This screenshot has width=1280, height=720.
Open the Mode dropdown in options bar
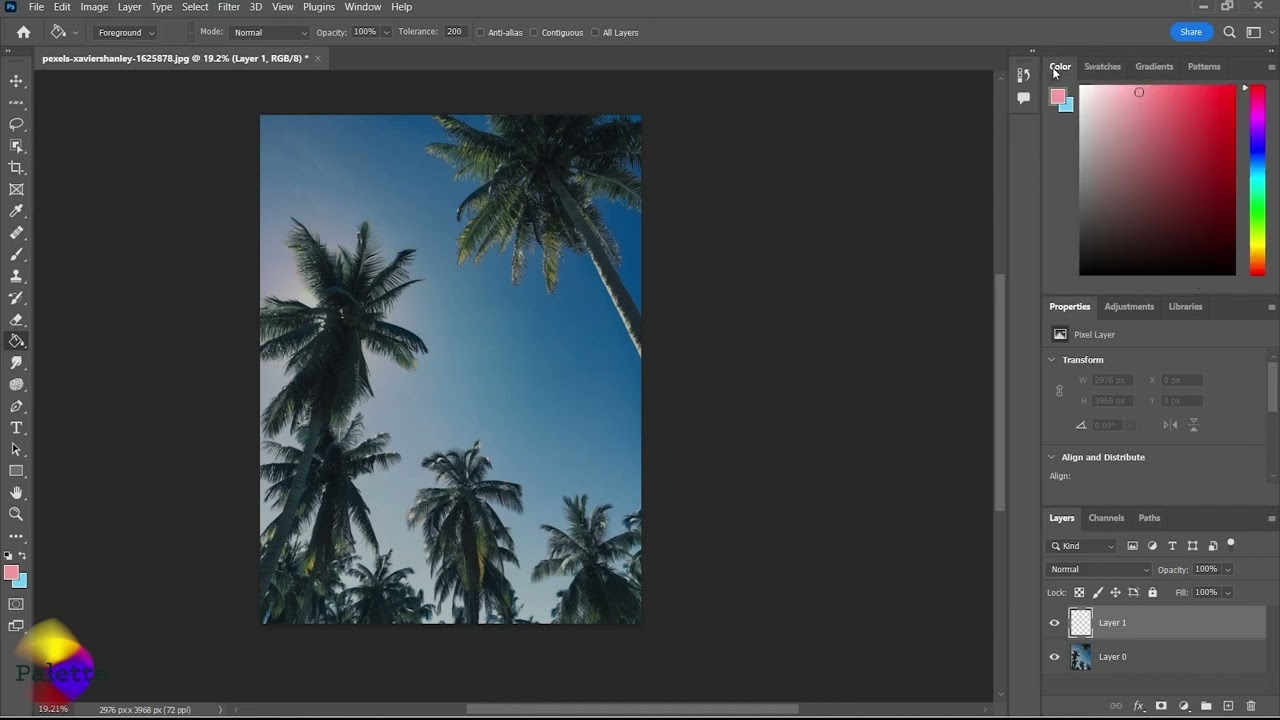tap(270, 33)
